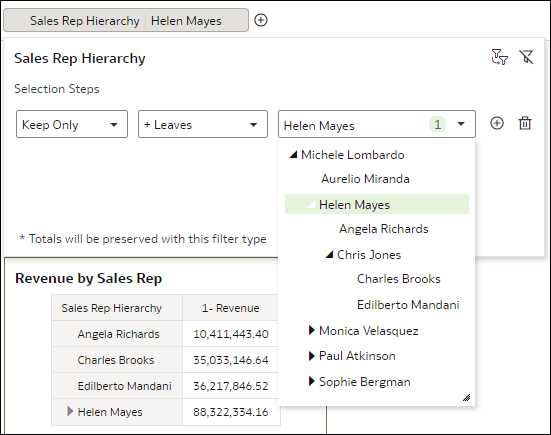Grab the dropdown list resize handle
The width and height of the screenshot is (551, 435).
coord(466,397)
